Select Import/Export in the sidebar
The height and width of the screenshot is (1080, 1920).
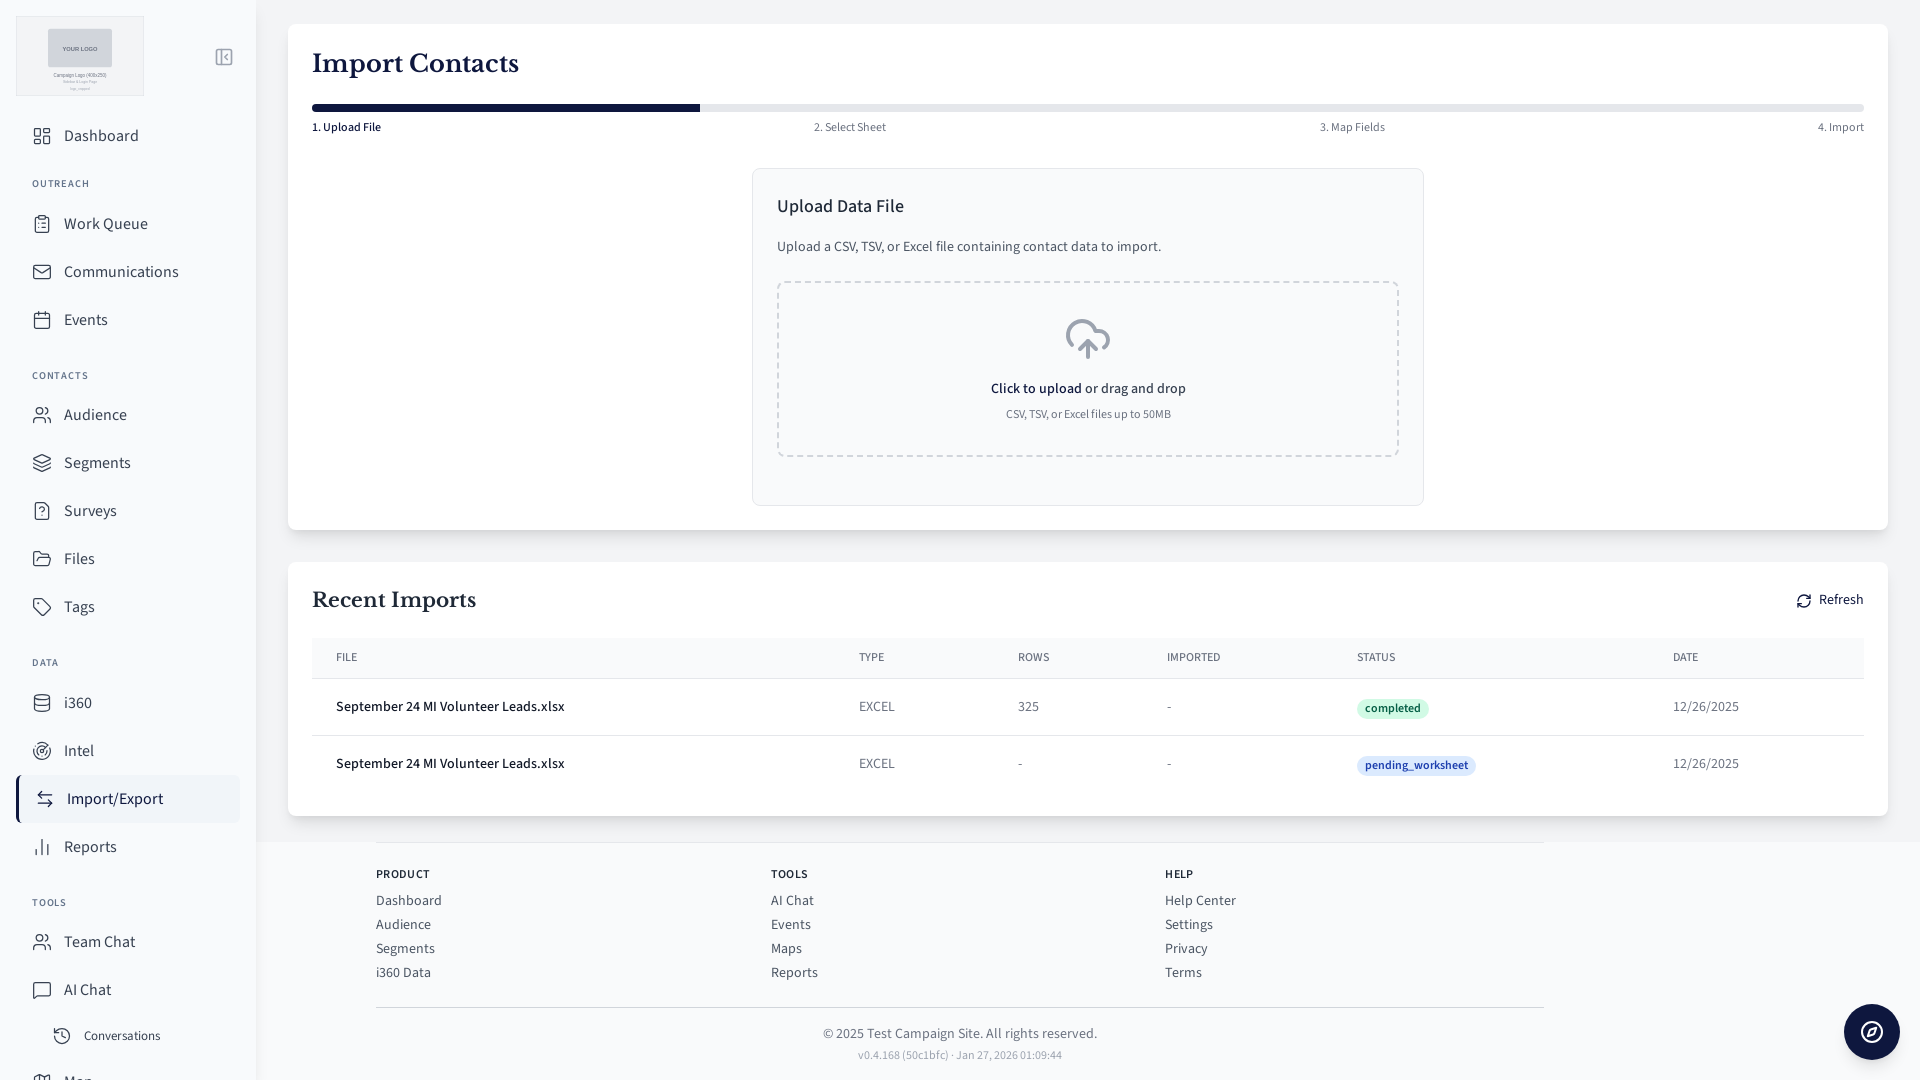click(x=114, y=799)
